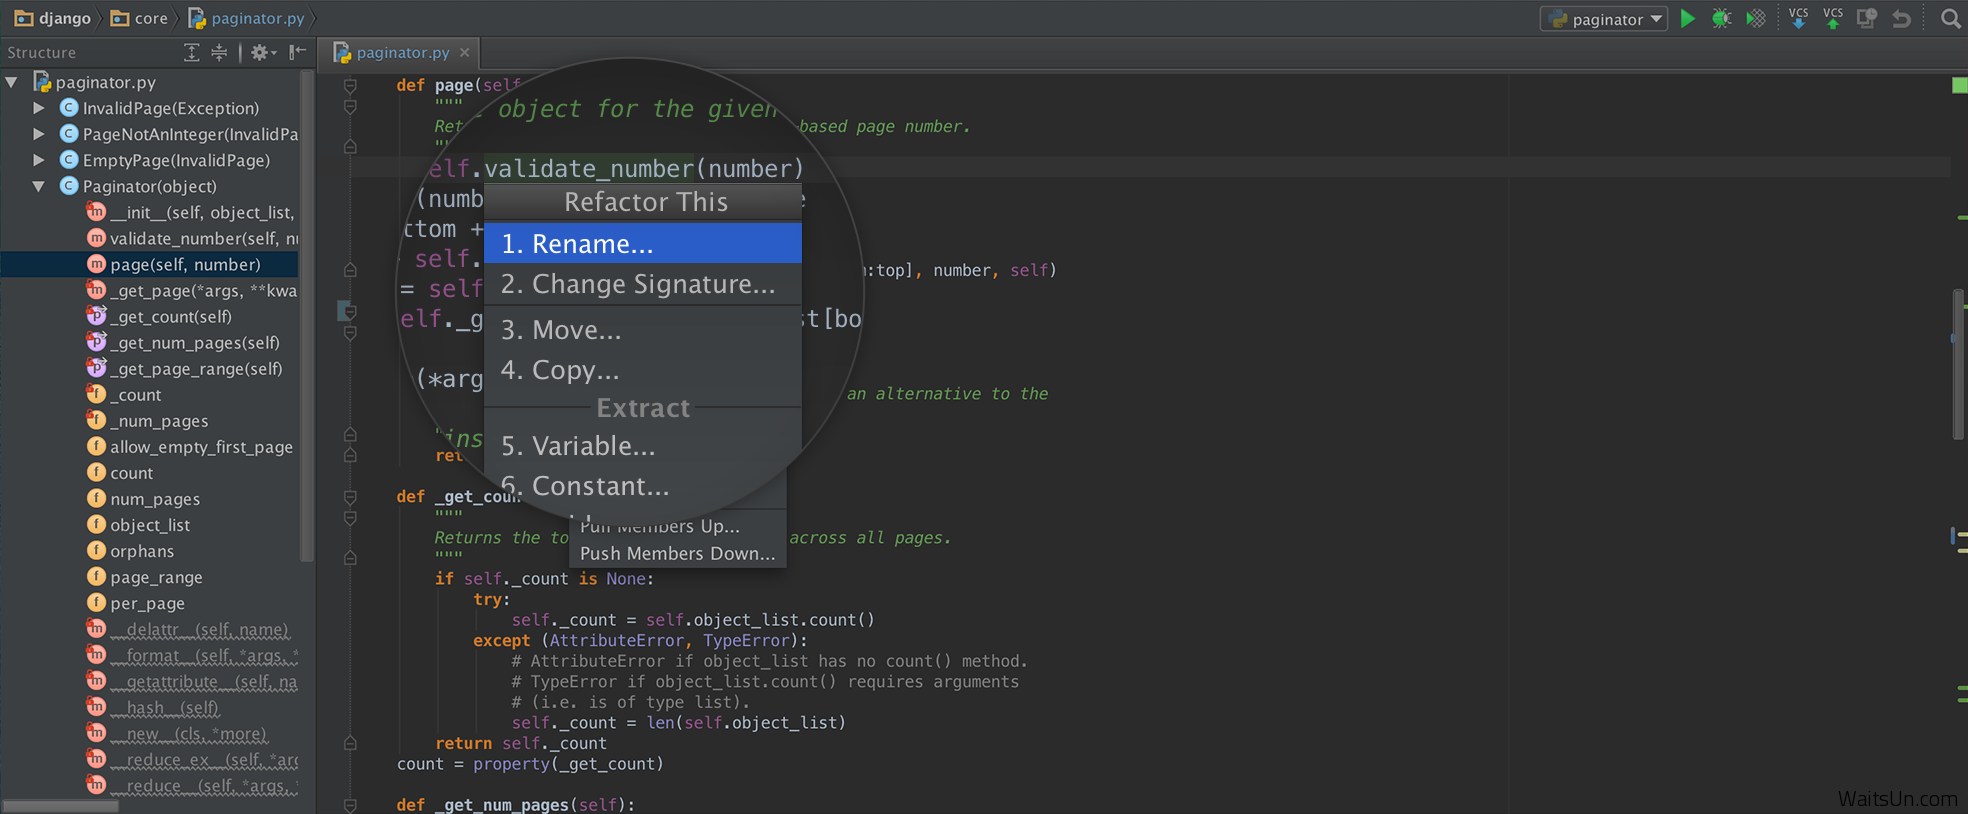1968x814 pixels.
Task: Click VCS update project icon (blue arrow)
Action: [1798, 19]
